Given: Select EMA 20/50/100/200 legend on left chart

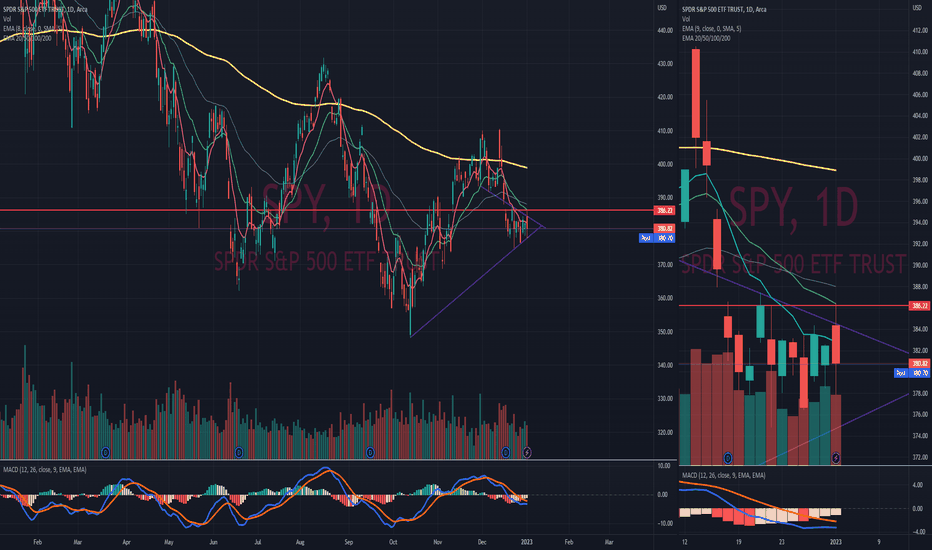Looking at the screenshot, I should click(27, 38).
